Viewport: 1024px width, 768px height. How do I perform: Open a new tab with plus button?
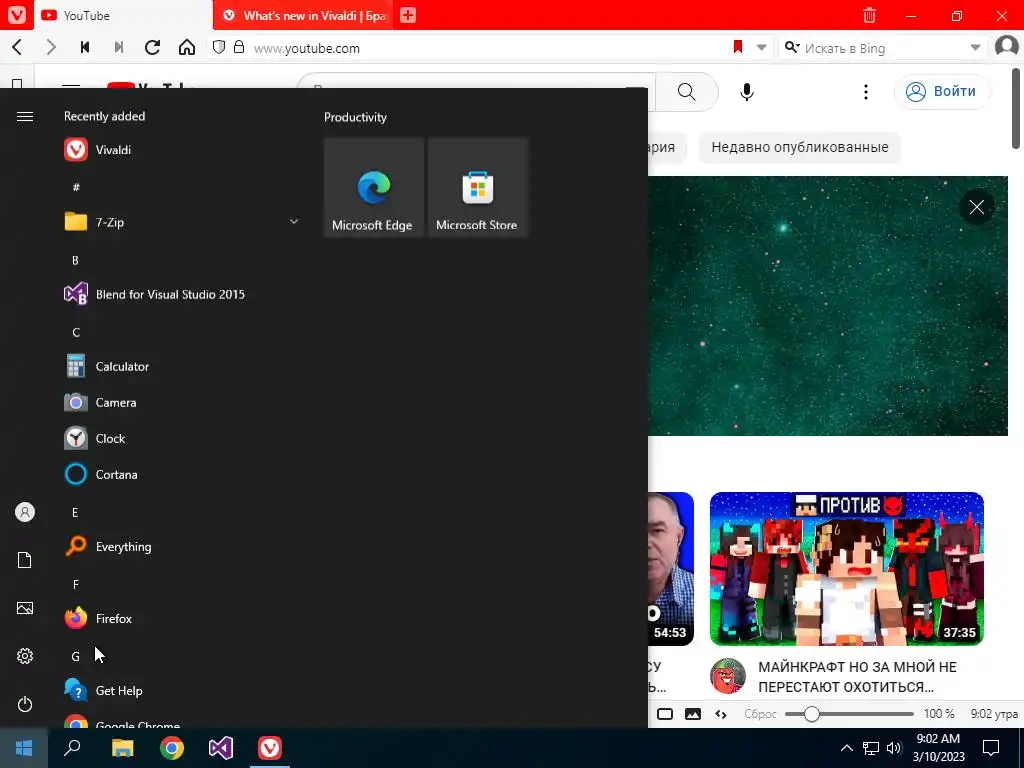pos(408,15)
